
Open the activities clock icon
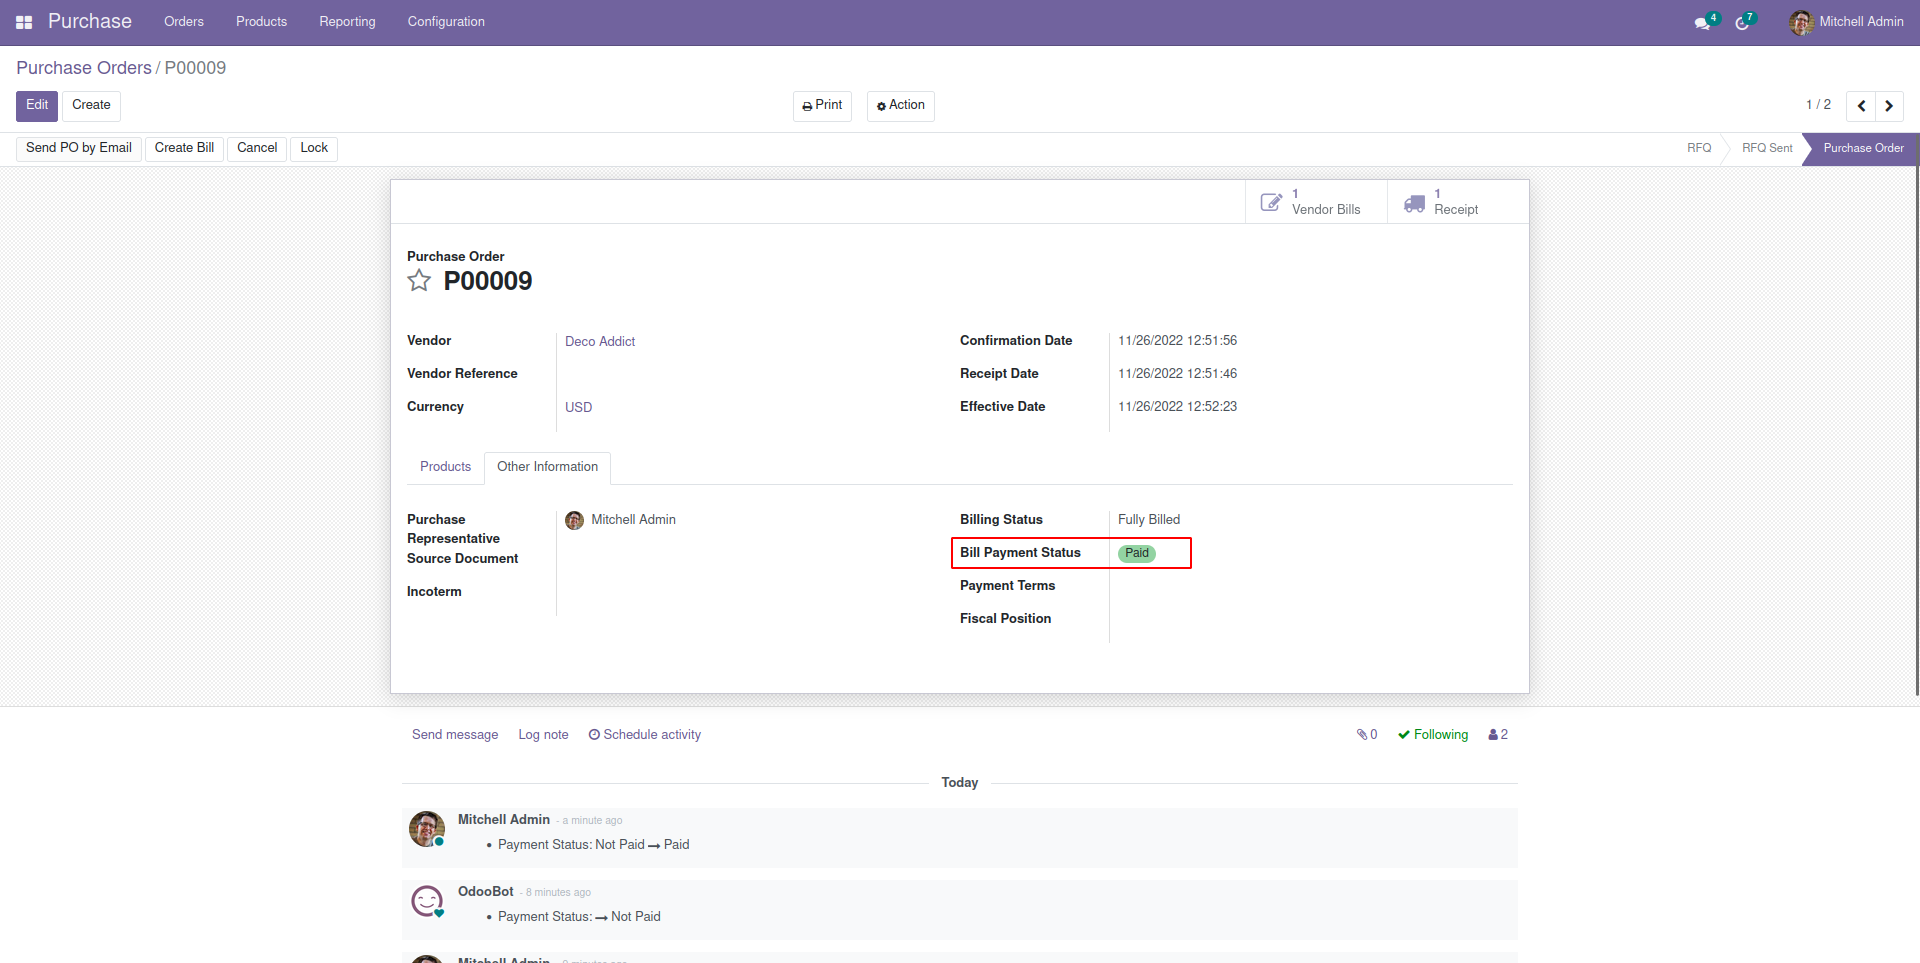pos(1742,22)
